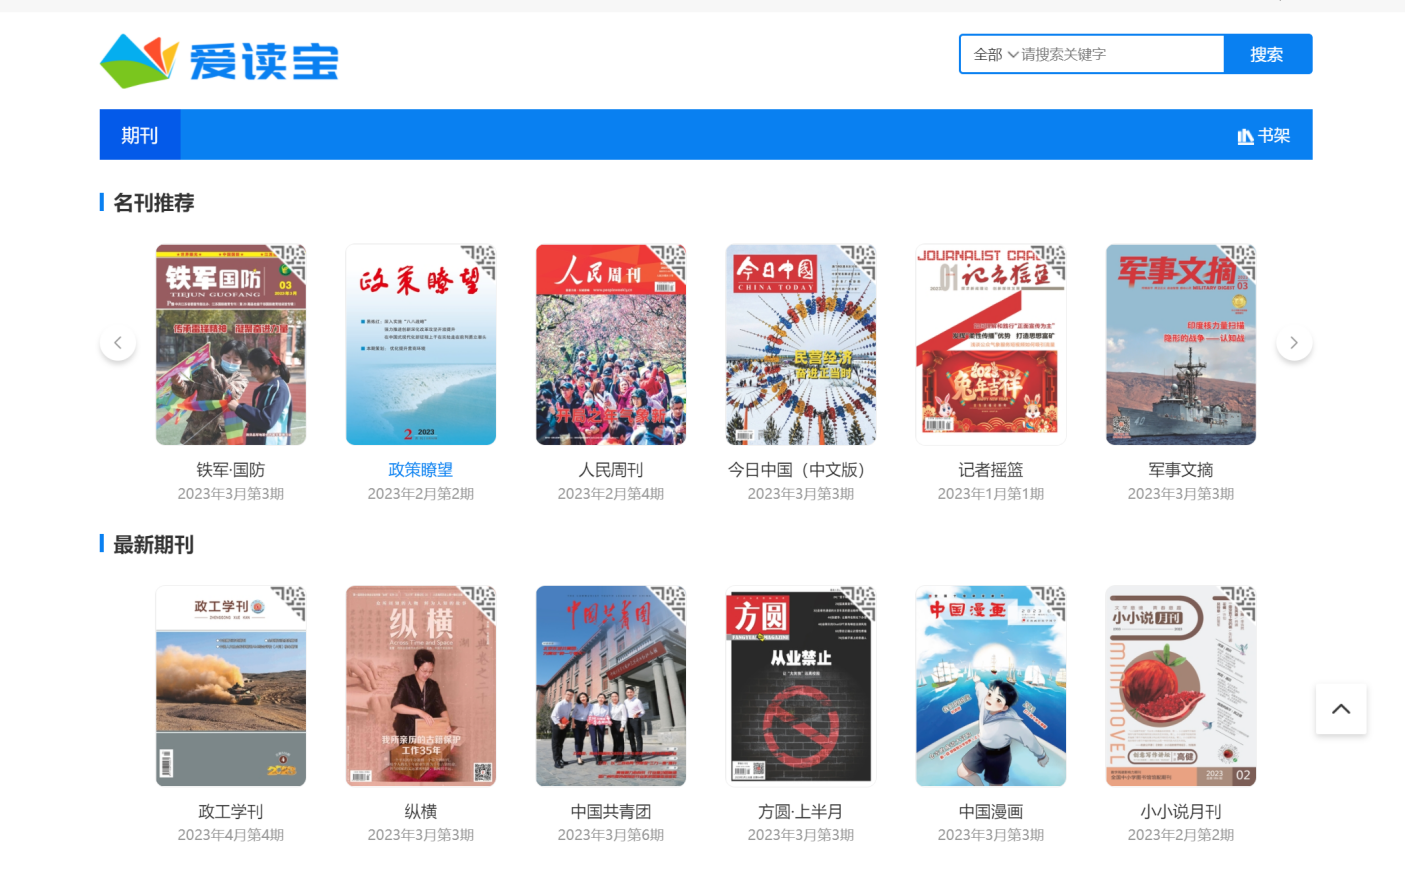Click the search keyword input field

click(1118, 55)
